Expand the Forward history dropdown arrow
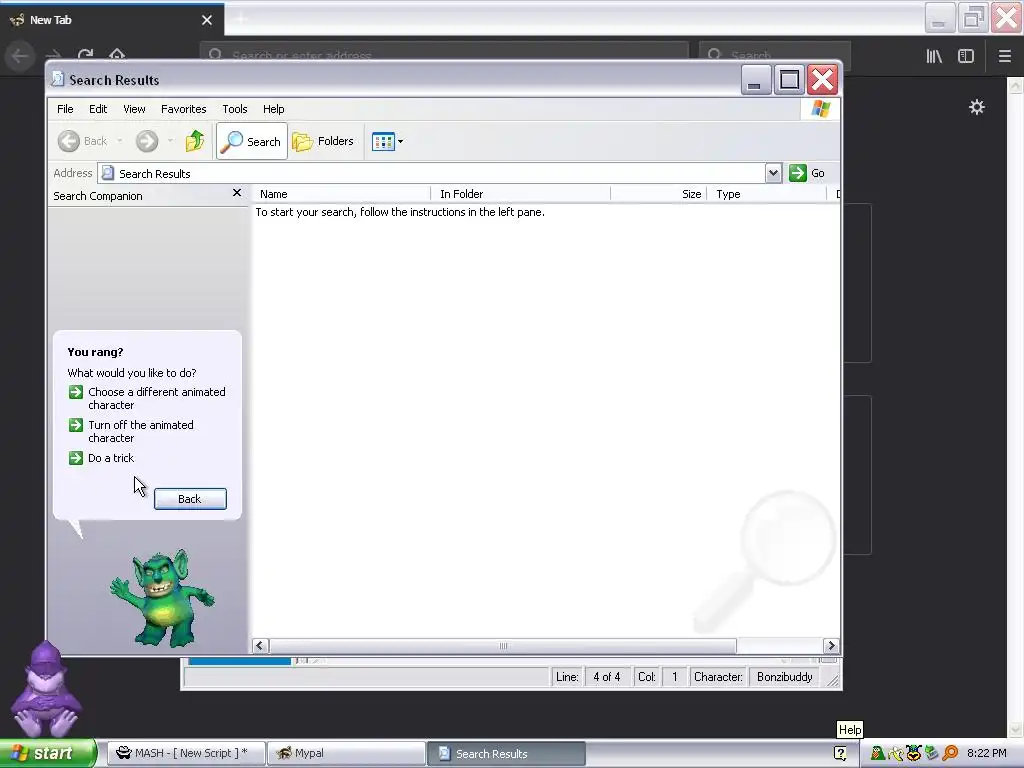 tap(170, 141)
